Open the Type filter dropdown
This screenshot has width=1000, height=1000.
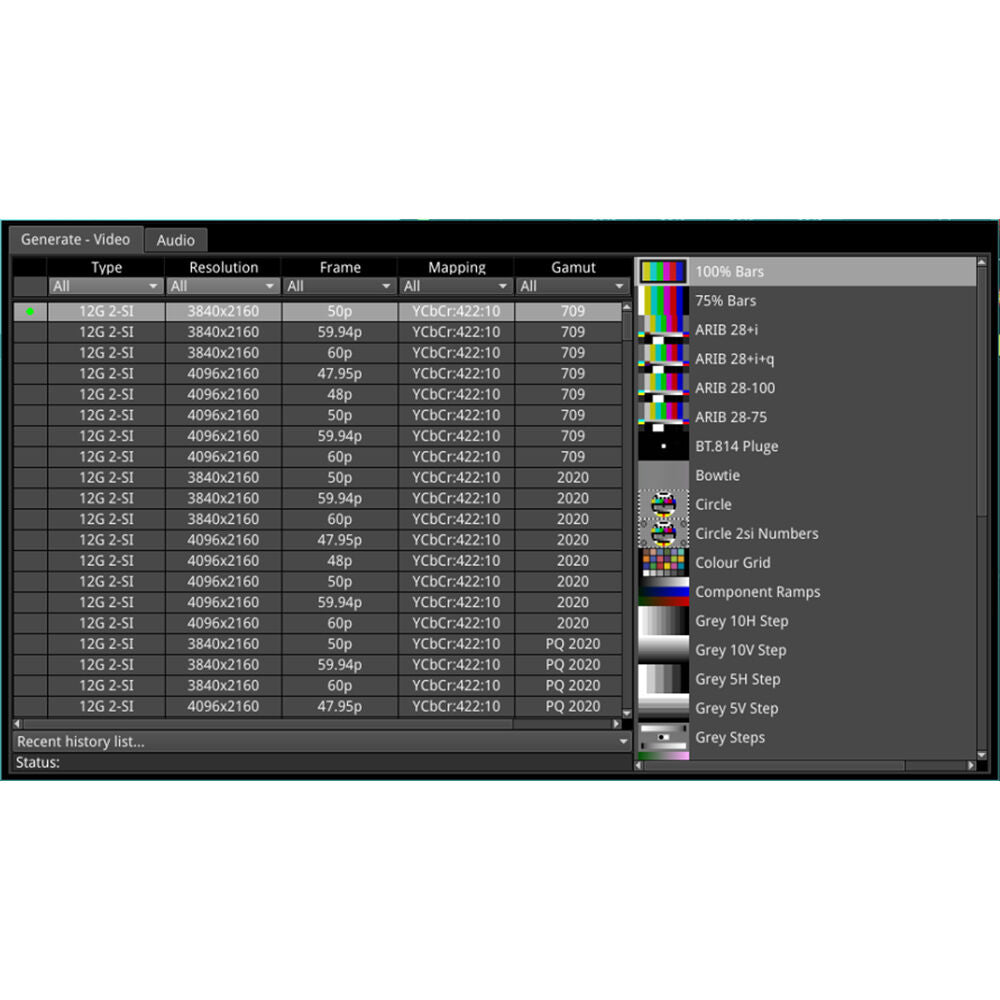(105, 286)
